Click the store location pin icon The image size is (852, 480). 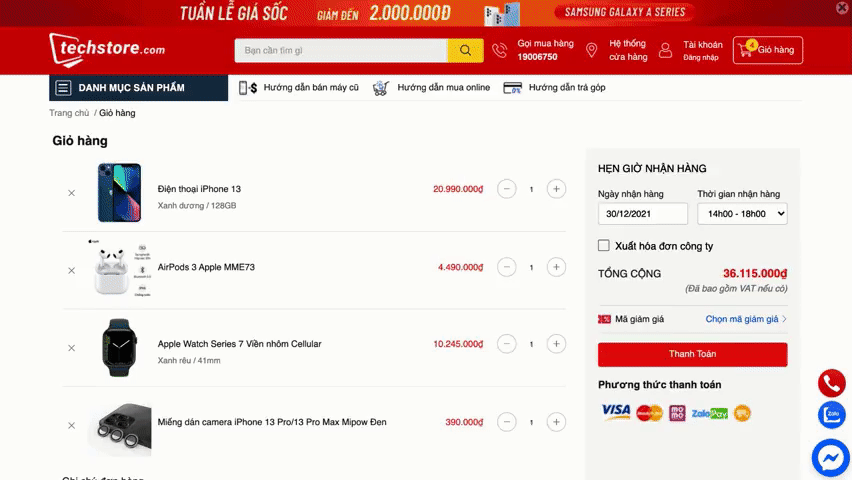click(592, 50)
